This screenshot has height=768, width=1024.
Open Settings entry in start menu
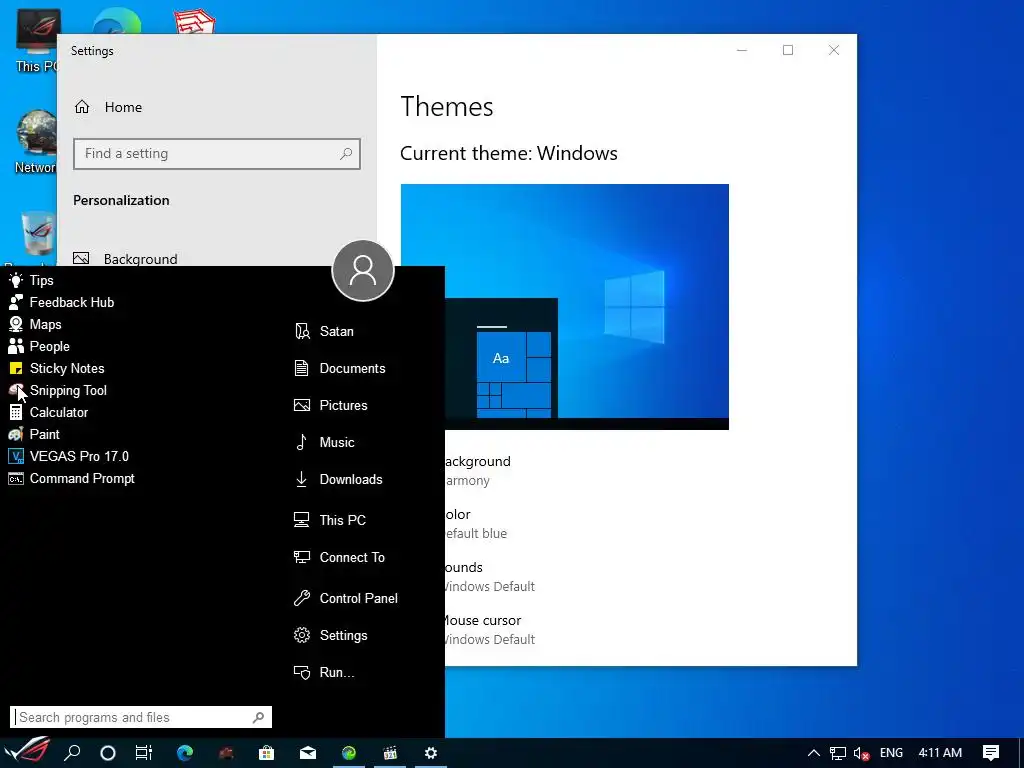coord(331,635)
